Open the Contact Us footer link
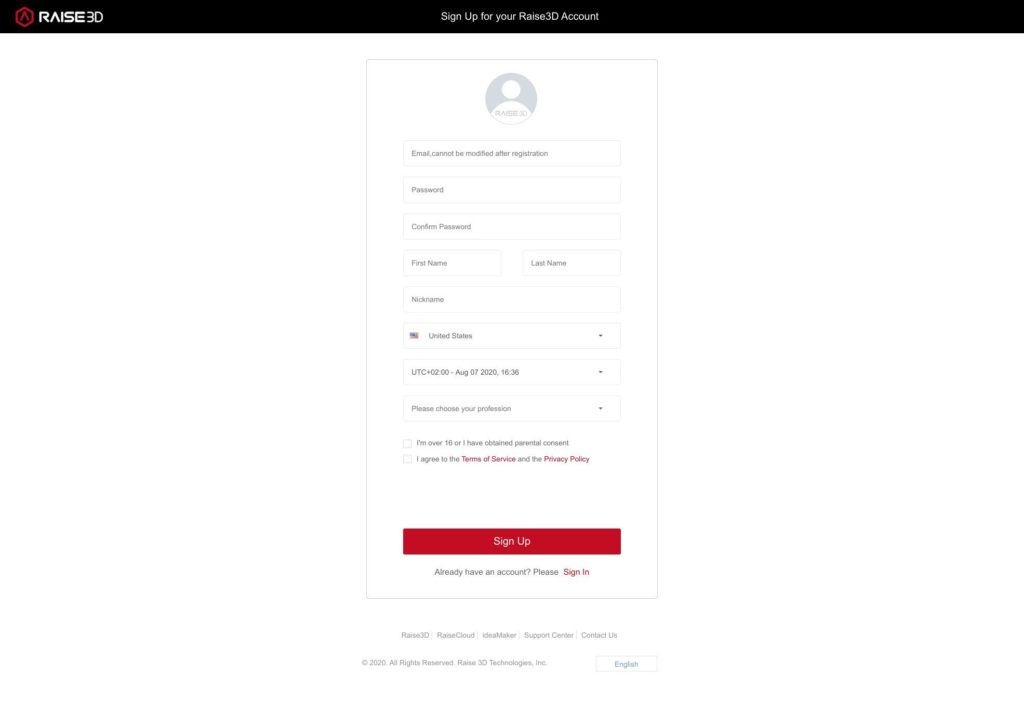This screenshot has width=1024, height=726. tap(599, 635)
